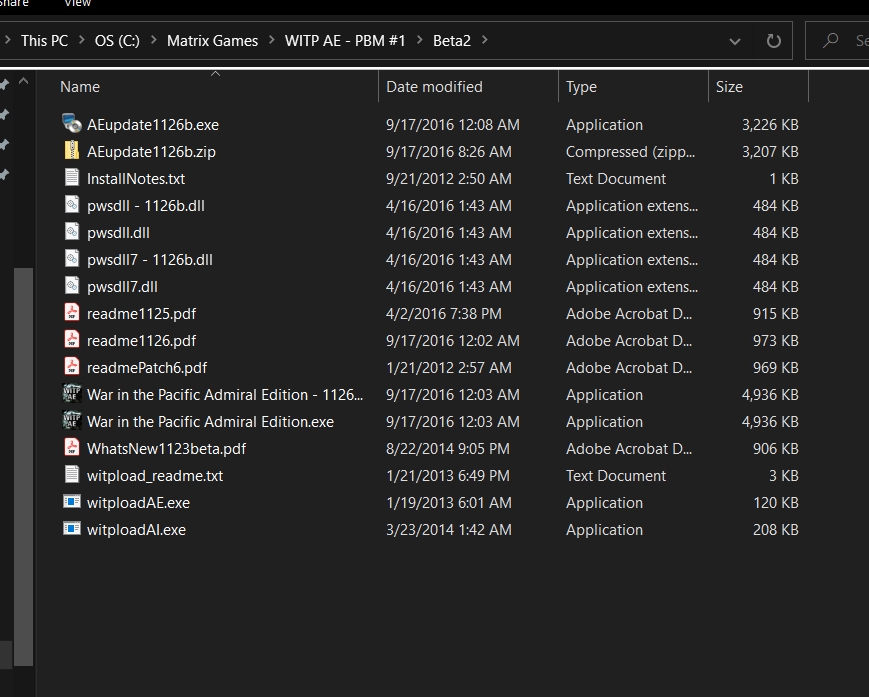This screenshot has height=697, width=869.
Task: Click the 'Compressed (zipp...' type cell
Action: (630, 151)
